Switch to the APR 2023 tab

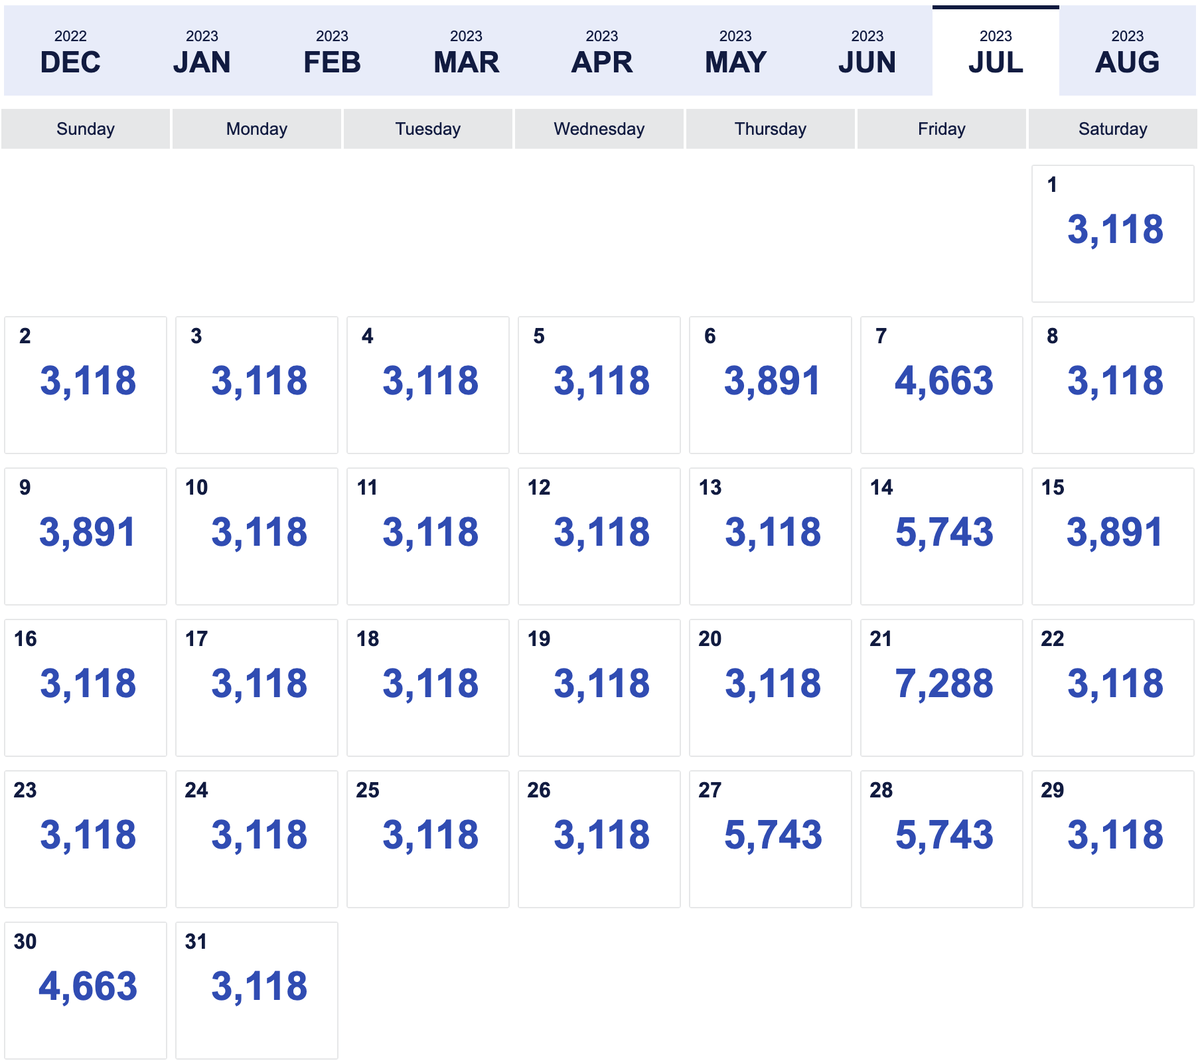point(601,50)
